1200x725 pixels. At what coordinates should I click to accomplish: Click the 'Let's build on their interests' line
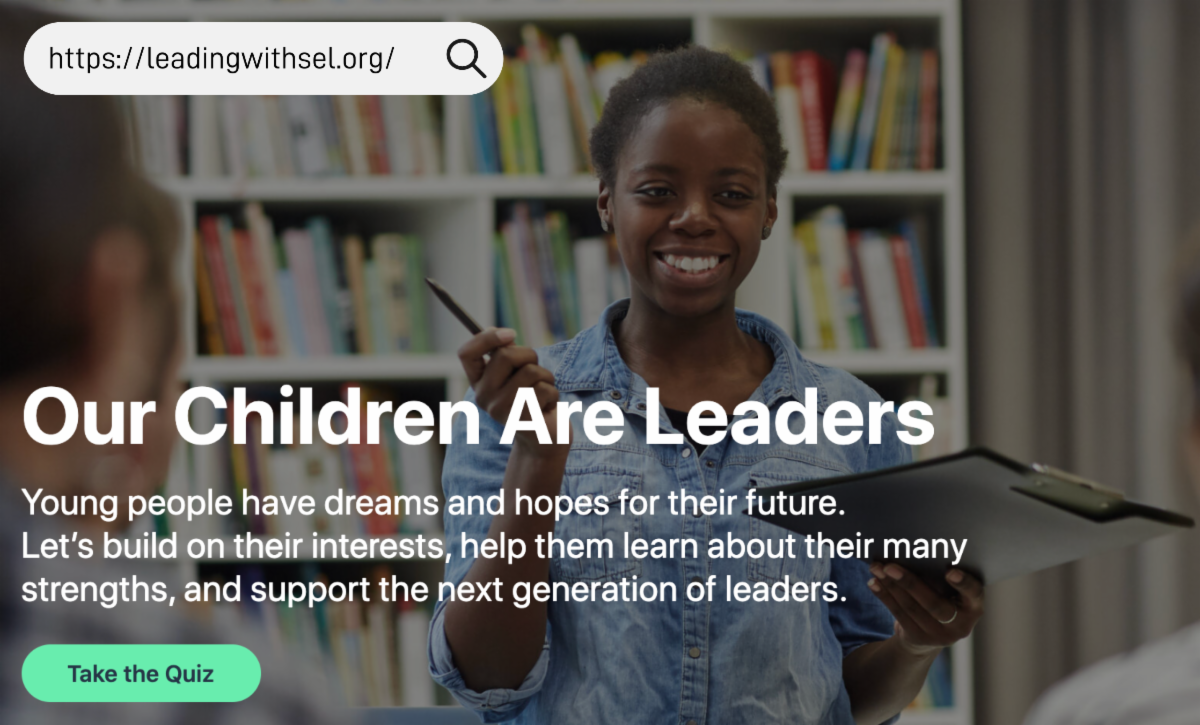click(x=494, y=547)
